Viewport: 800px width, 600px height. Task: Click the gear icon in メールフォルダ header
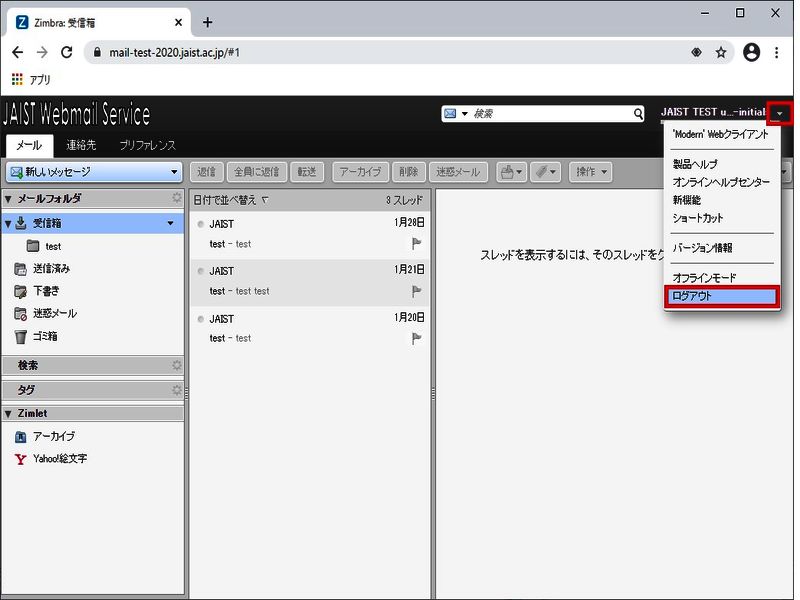(177, 199)
